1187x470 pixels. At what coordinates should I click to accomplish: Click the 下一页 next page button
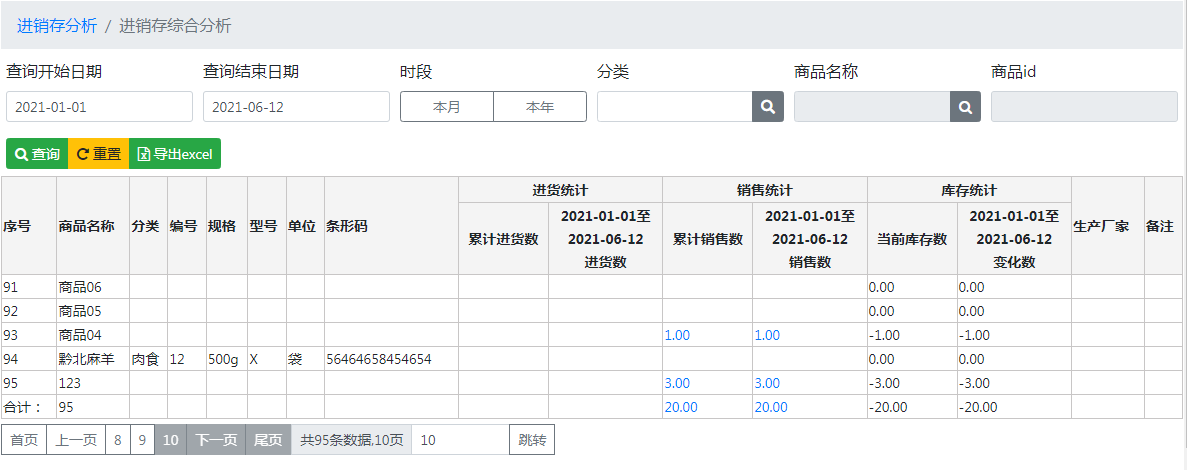pyautogui.click(x=216, y=440)
